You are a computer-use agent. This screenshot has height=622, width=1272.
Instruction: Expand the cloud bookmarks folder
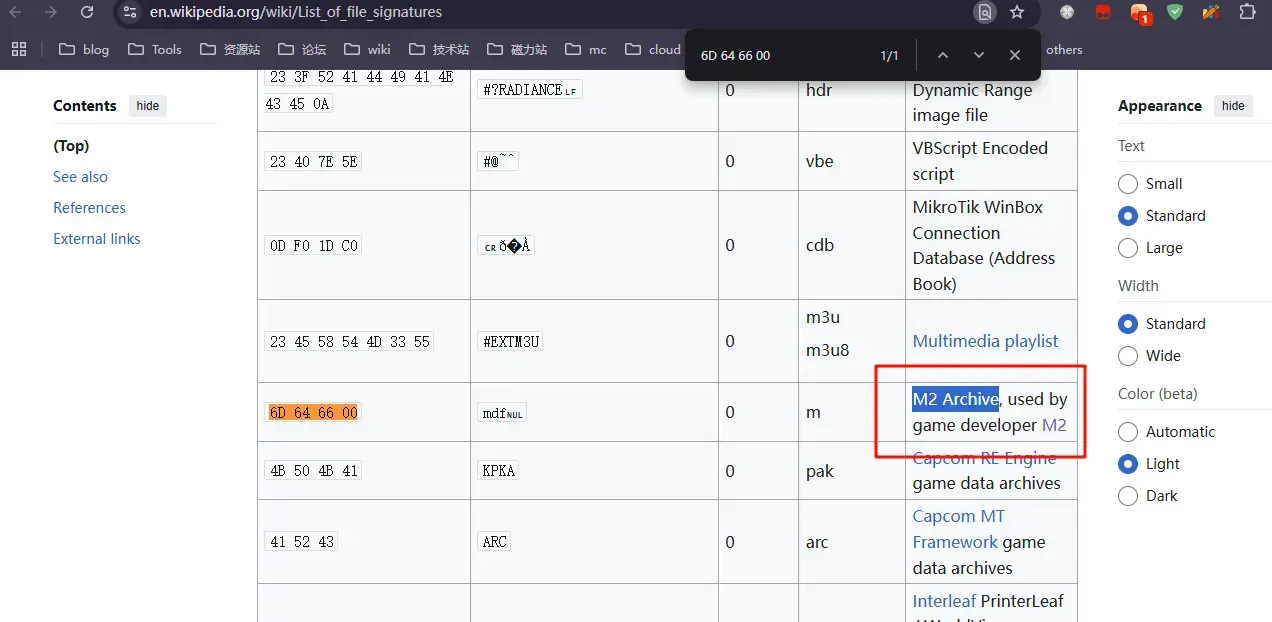652,49
